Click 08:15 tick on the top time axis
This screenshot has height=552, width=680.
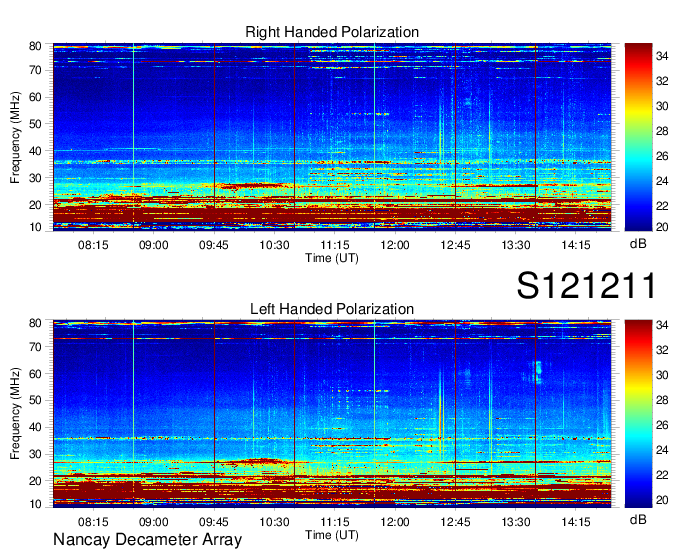(x=93, y=245)
